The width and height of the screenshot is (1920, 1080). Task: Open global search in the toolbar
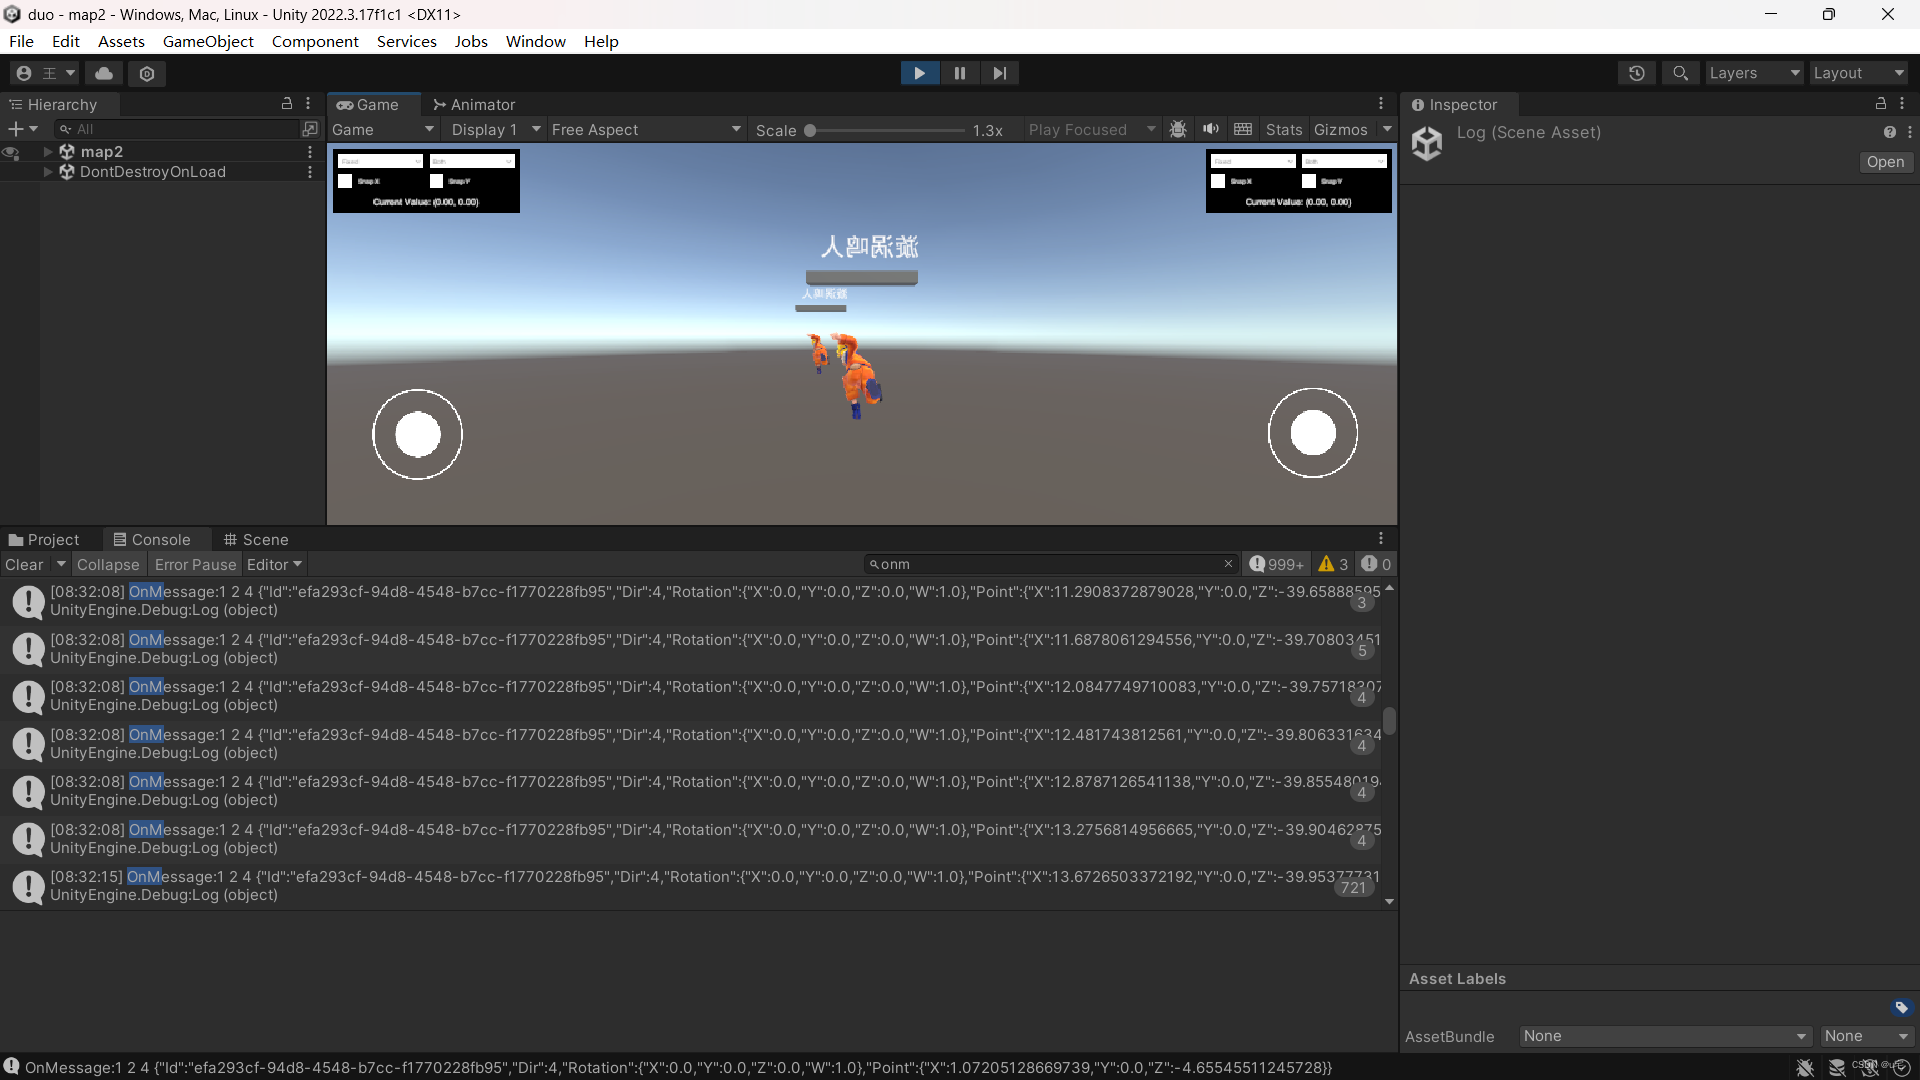click(x=1680, y=73)
